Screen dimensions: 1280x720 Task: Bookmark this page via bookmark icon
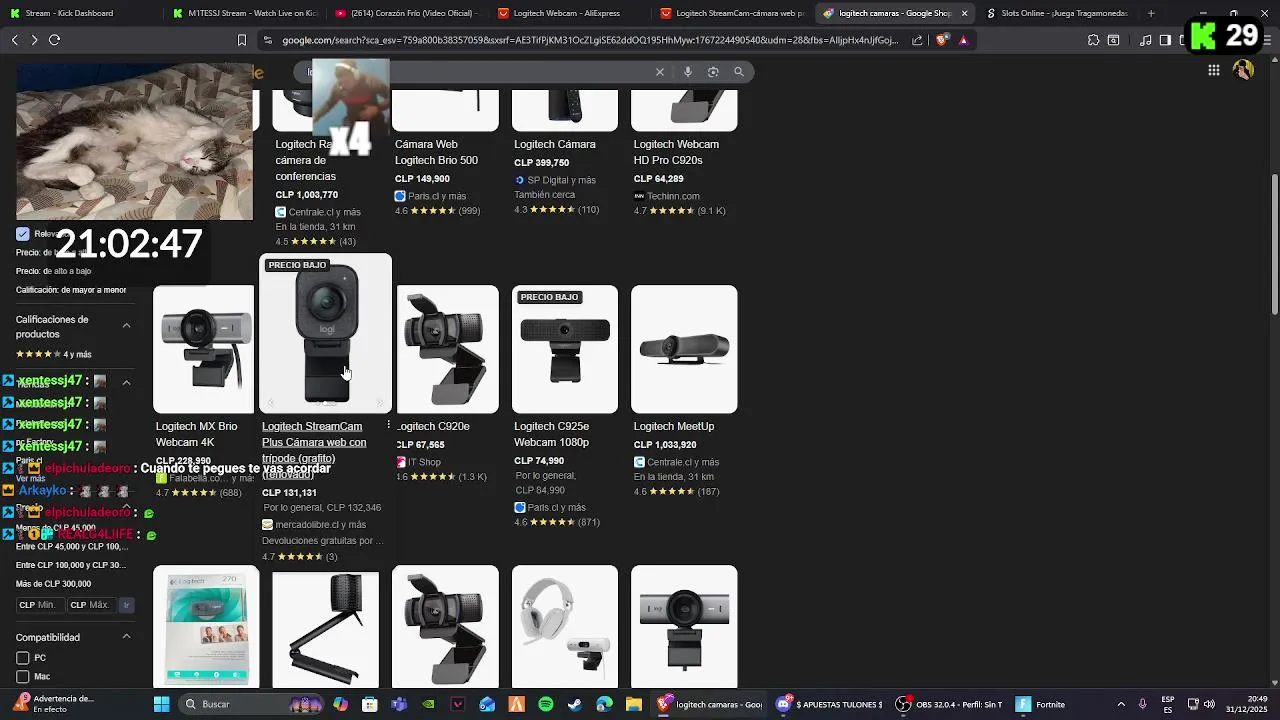pos(241,40)
